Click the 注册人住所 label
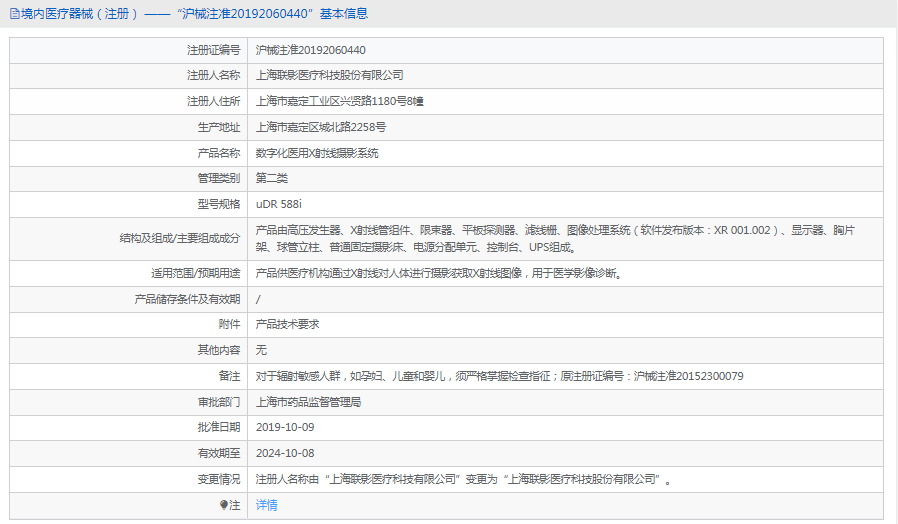The height and width of the screenshot is (524, 898). 214,101
